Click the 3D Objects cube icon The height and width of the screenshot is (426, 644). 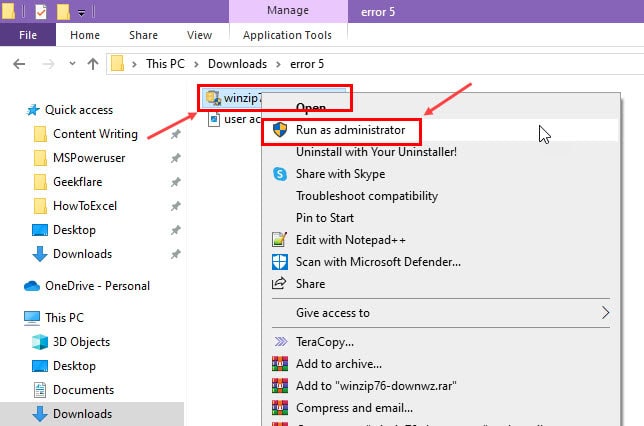point(40,342)
